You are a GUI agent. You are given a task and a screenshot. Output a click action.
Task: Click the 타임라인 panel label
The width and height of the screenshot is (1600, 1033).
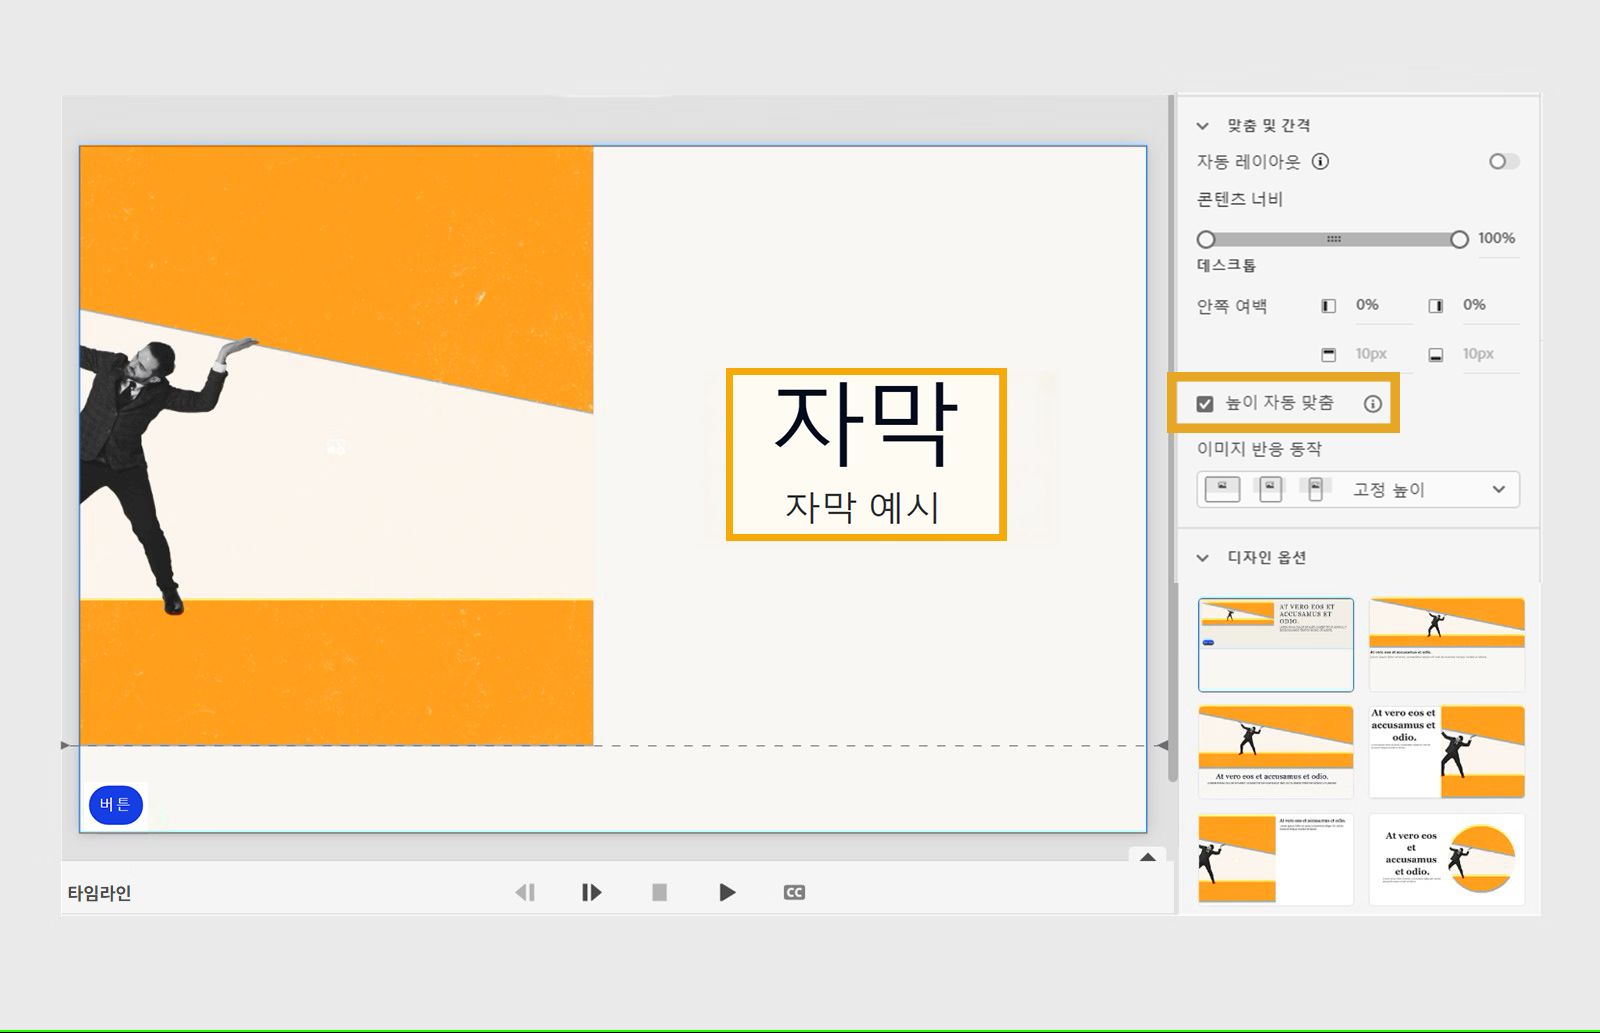[x=100, y=892]
